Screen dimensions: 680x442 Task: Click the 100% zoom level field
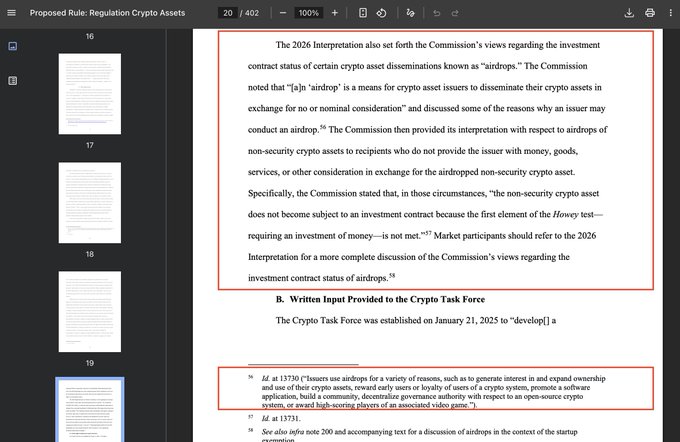tap(308, 13)
